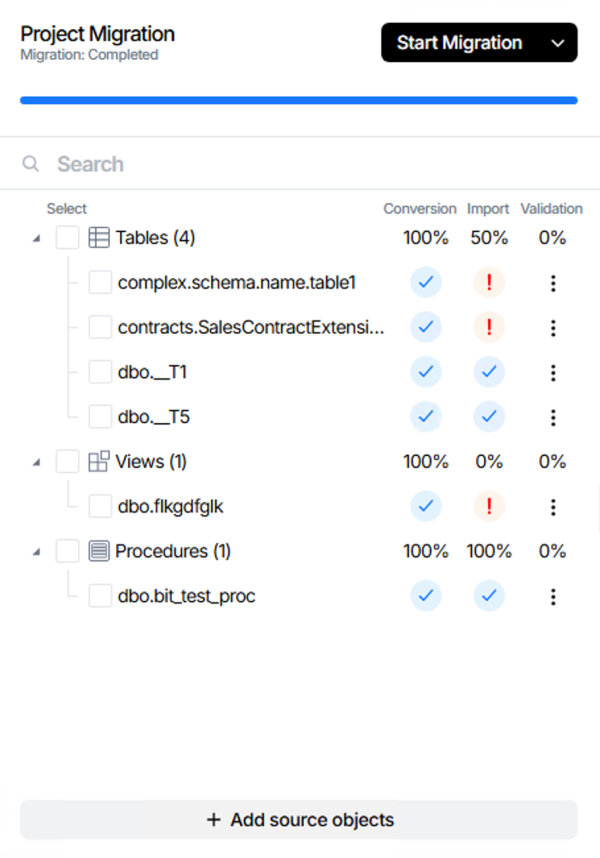Check the dbo.__T1 table checkbox
Viewport: 600px width, 858px height.
click(x=100, y=372)
